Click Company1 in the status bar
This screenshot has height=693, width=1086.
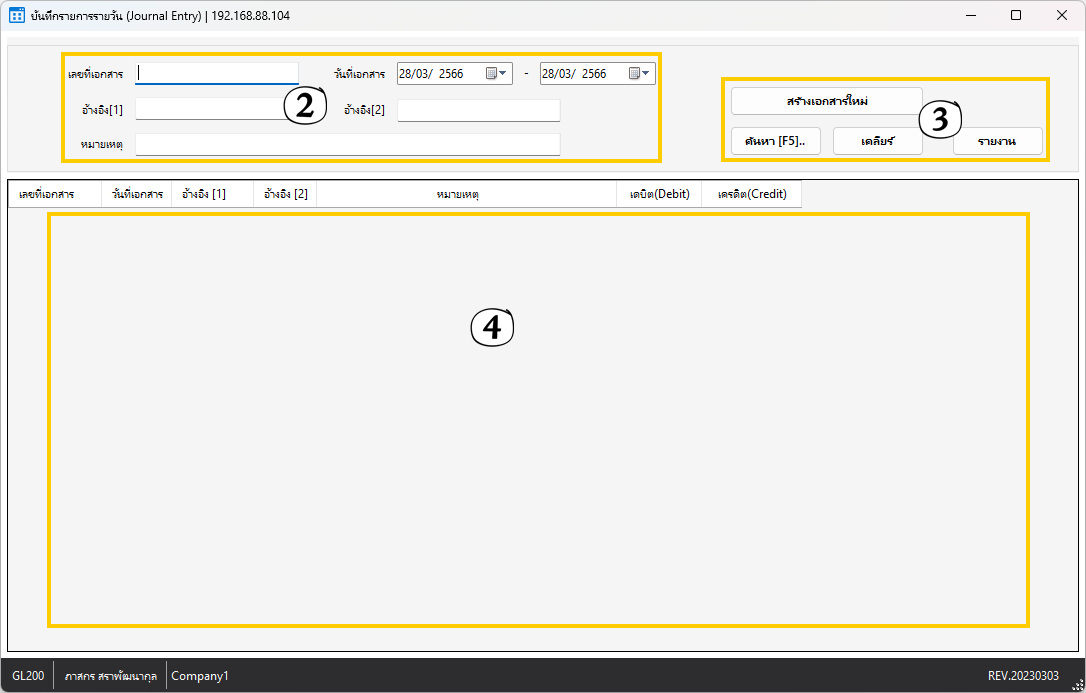coord(200,676)
